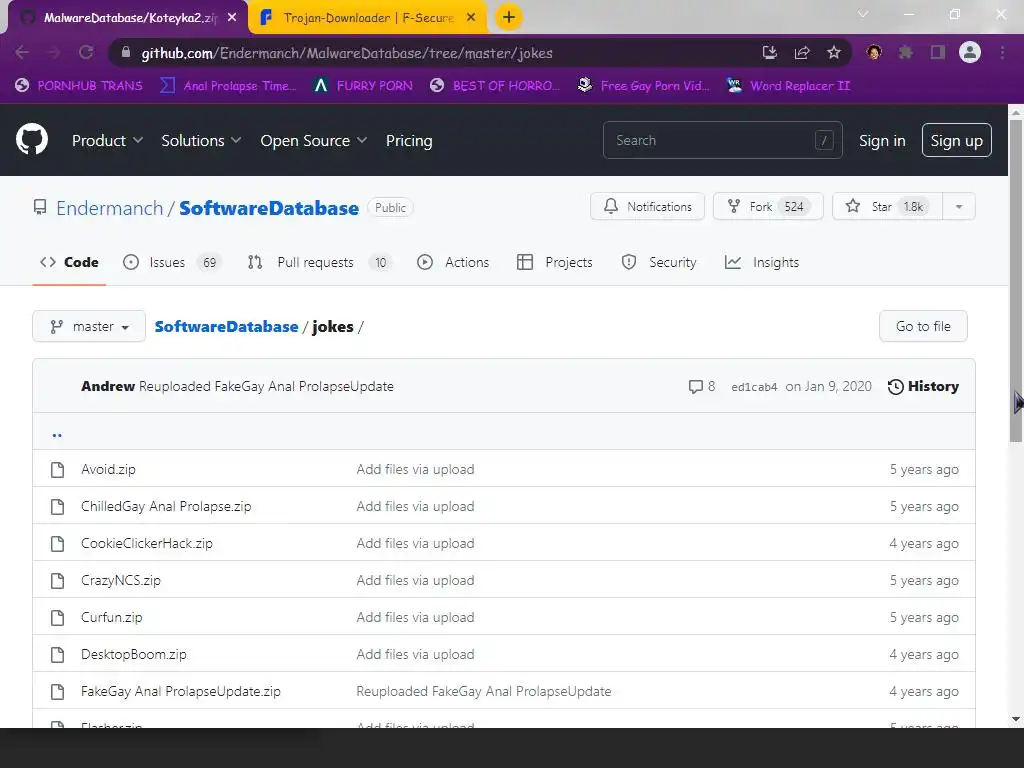Open CrazyNCS.zip file
This screenshot has width=1024, height=768.
[x=121, y=581]
